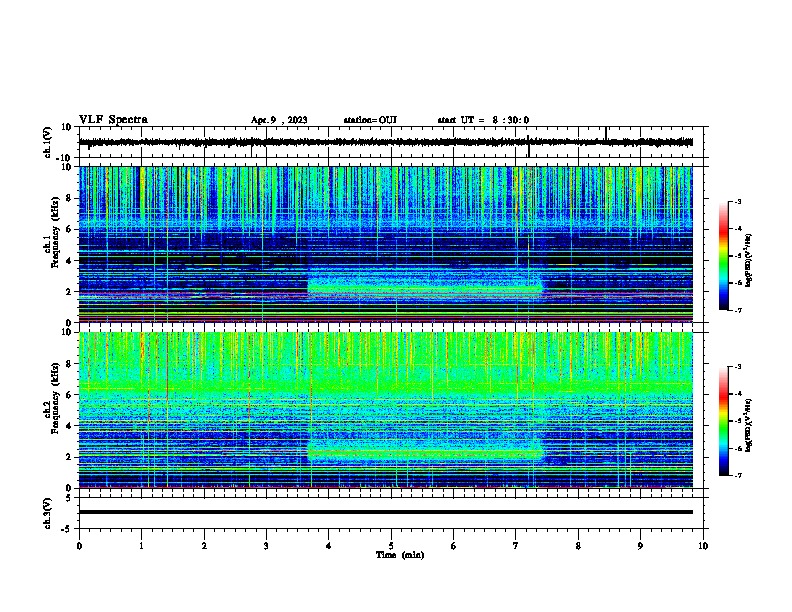
Task: Click time axis tick label "8"
Action: pos(578,546)
